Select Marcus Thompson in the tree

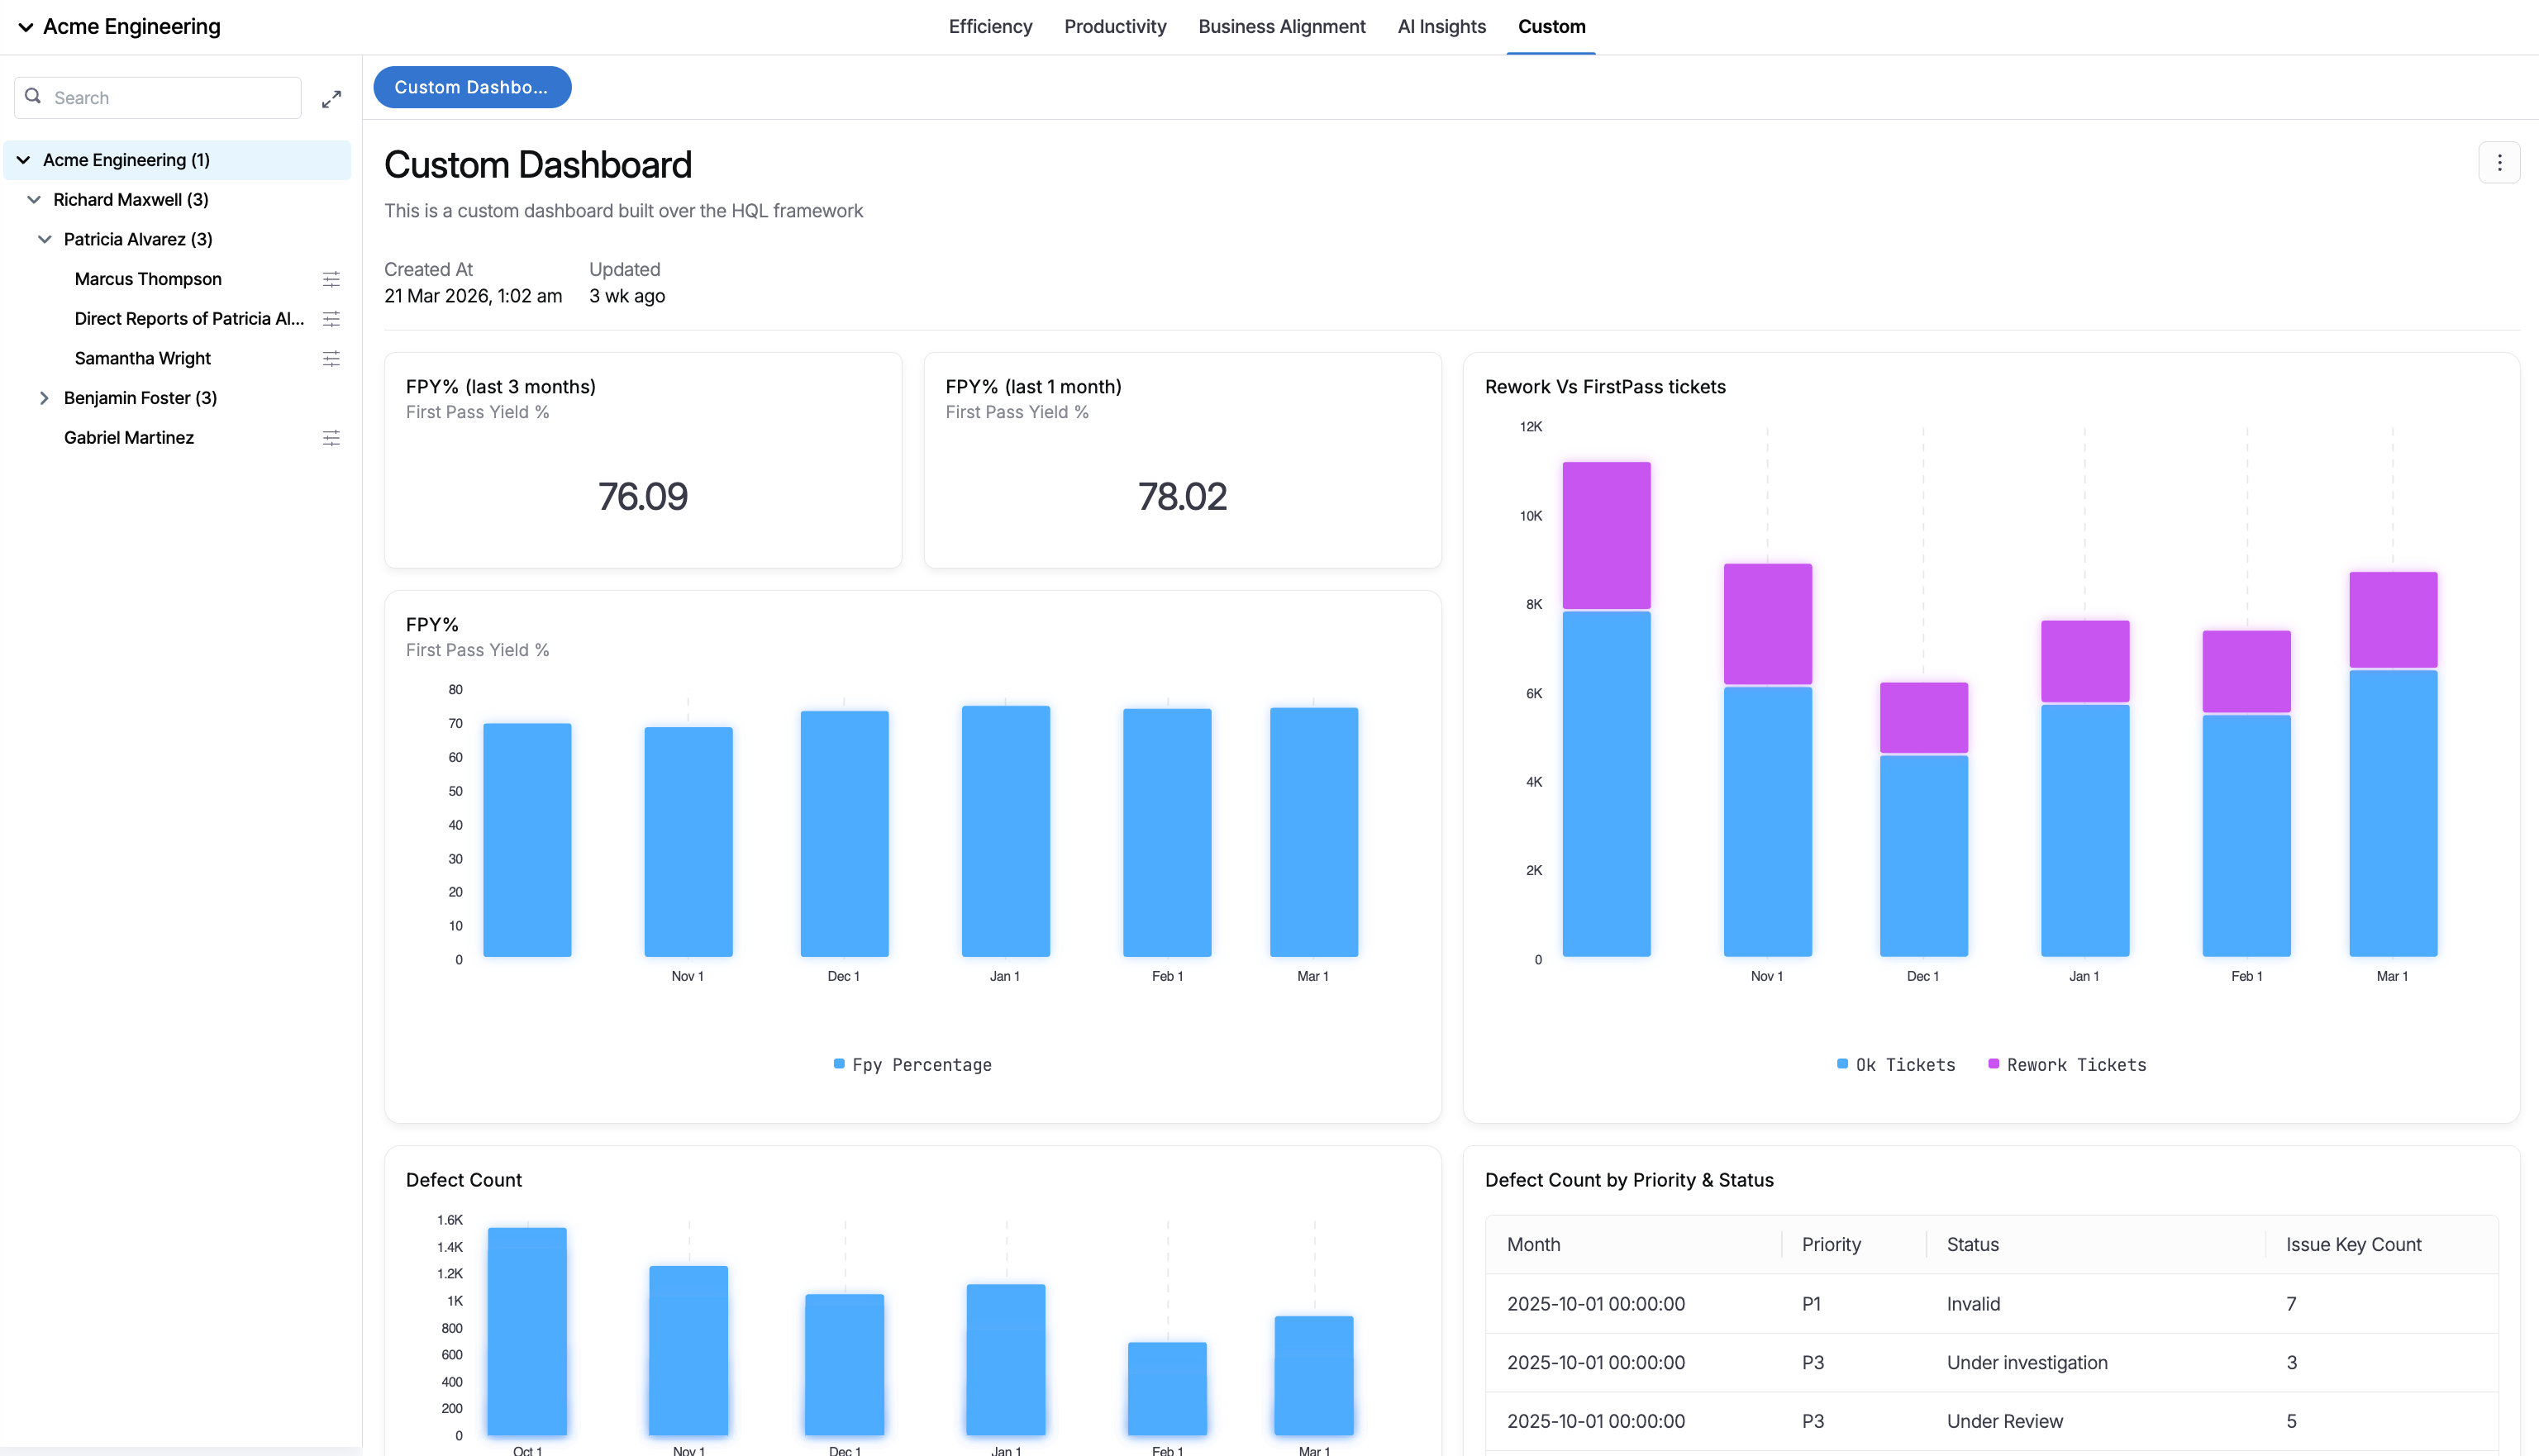pos(148,279)
